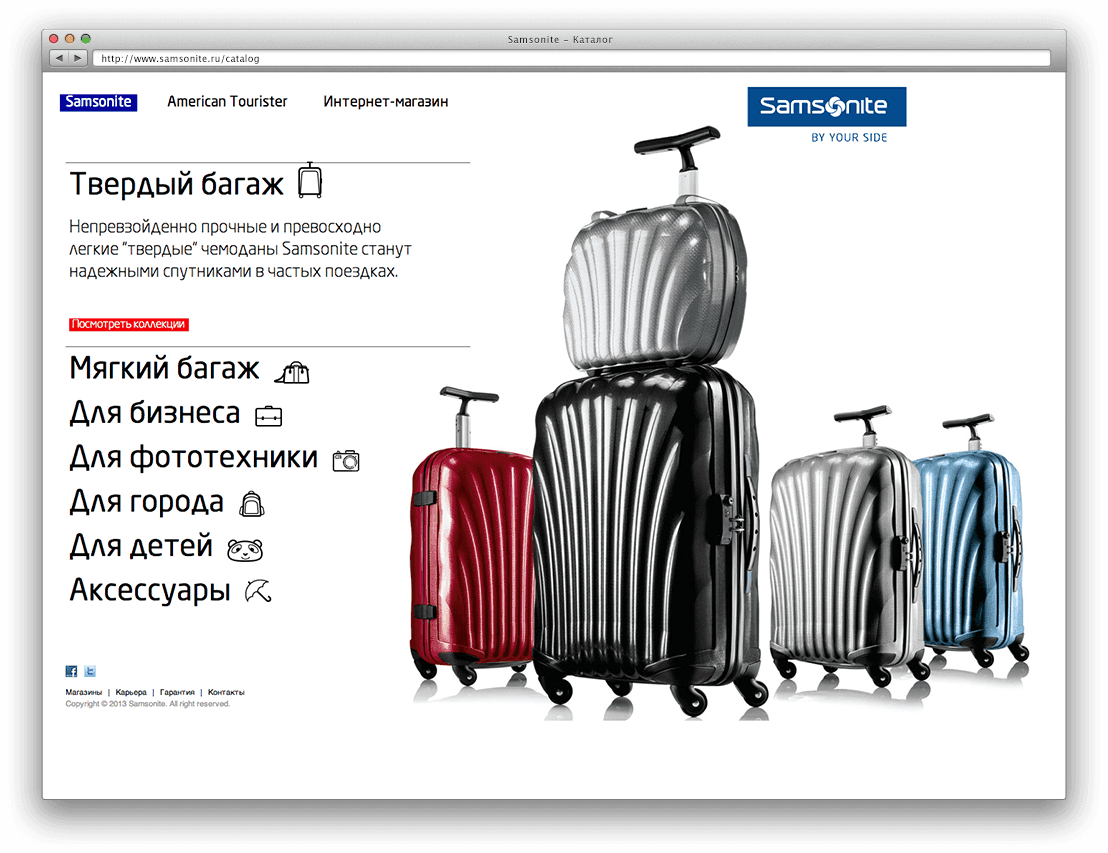Open the Twitter social icon
Viewport: 1108px width, 853px height.
[x=90, y=671]
